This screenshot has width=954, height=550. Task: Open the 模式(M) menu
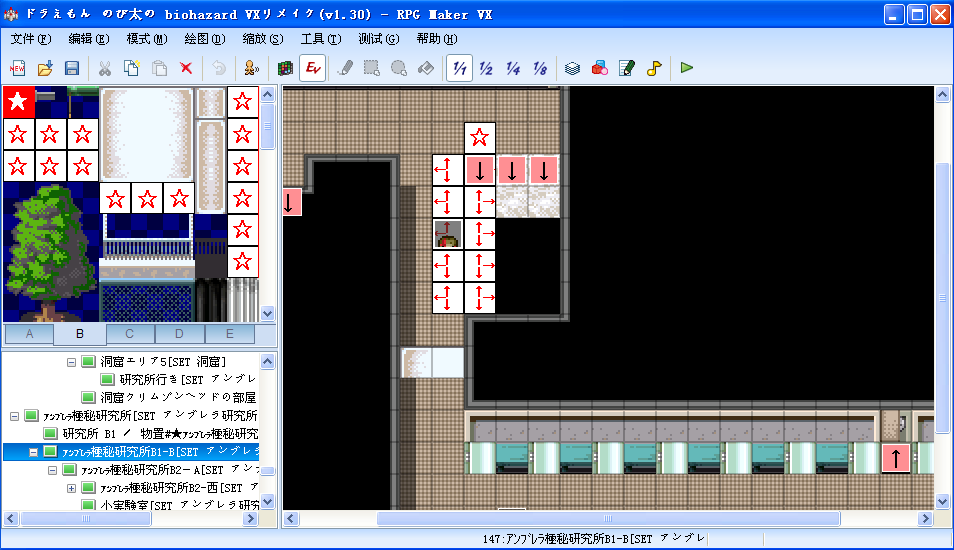(147, 39)
